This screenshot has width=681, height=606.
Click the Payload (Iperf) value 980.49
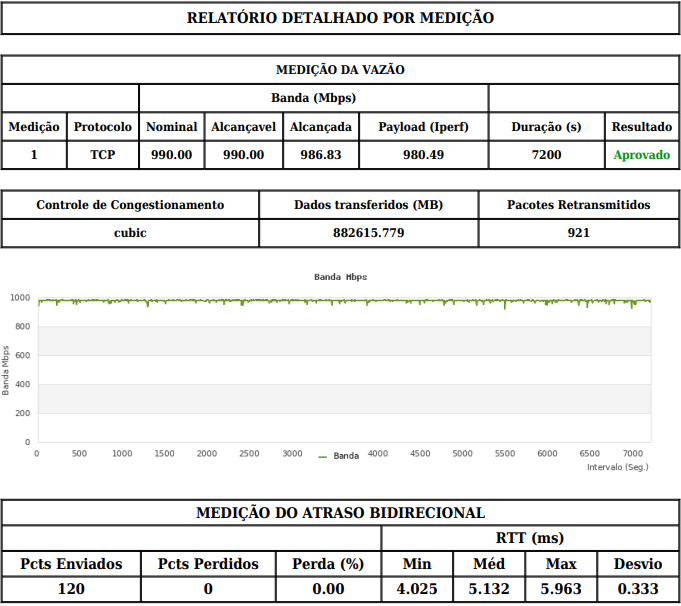423,155
